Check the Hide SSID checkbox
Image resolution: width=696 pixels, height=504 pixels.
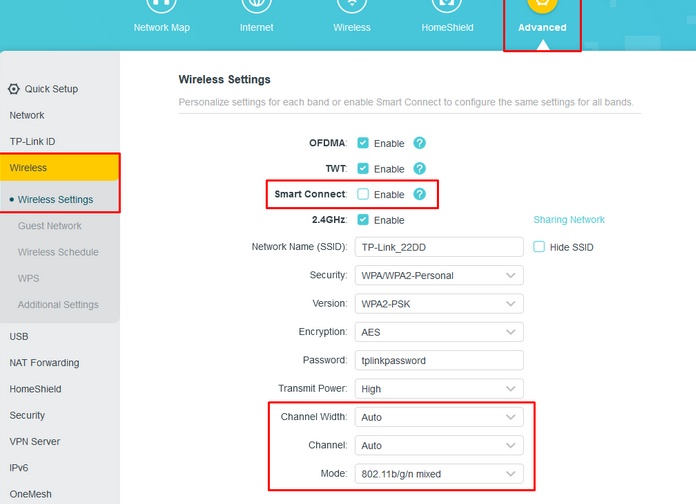coord(538,247)
